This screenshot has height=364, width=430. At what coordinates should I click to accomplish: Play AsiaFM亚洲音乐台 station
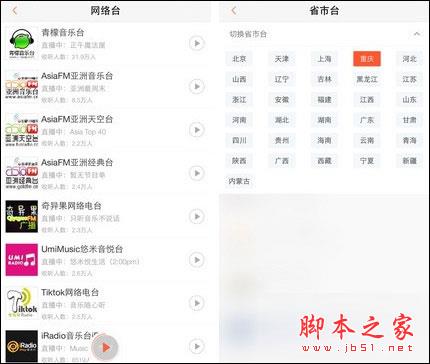point(197,87)
